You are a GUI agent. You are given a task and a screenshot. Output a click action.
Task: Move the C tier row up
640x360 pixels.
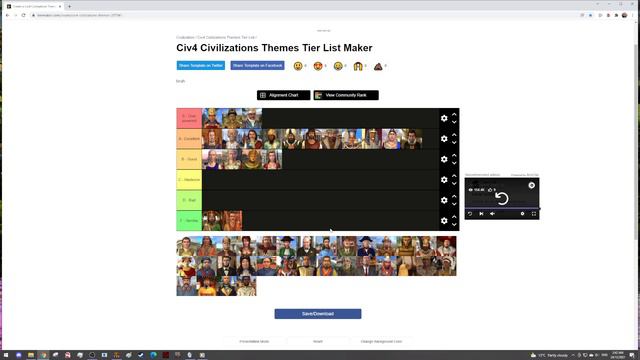tap(454, 176)
